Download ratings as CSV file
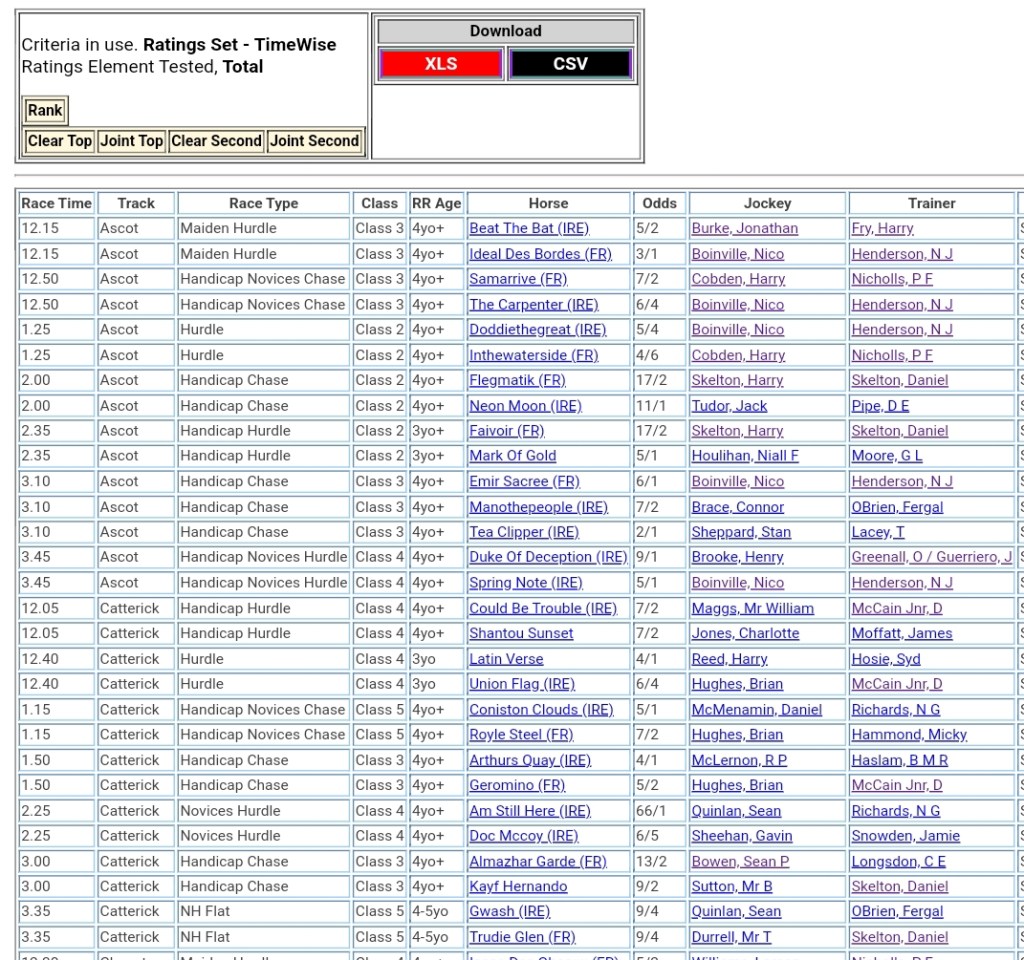1024x960 pixels. (x=570, y=64)
